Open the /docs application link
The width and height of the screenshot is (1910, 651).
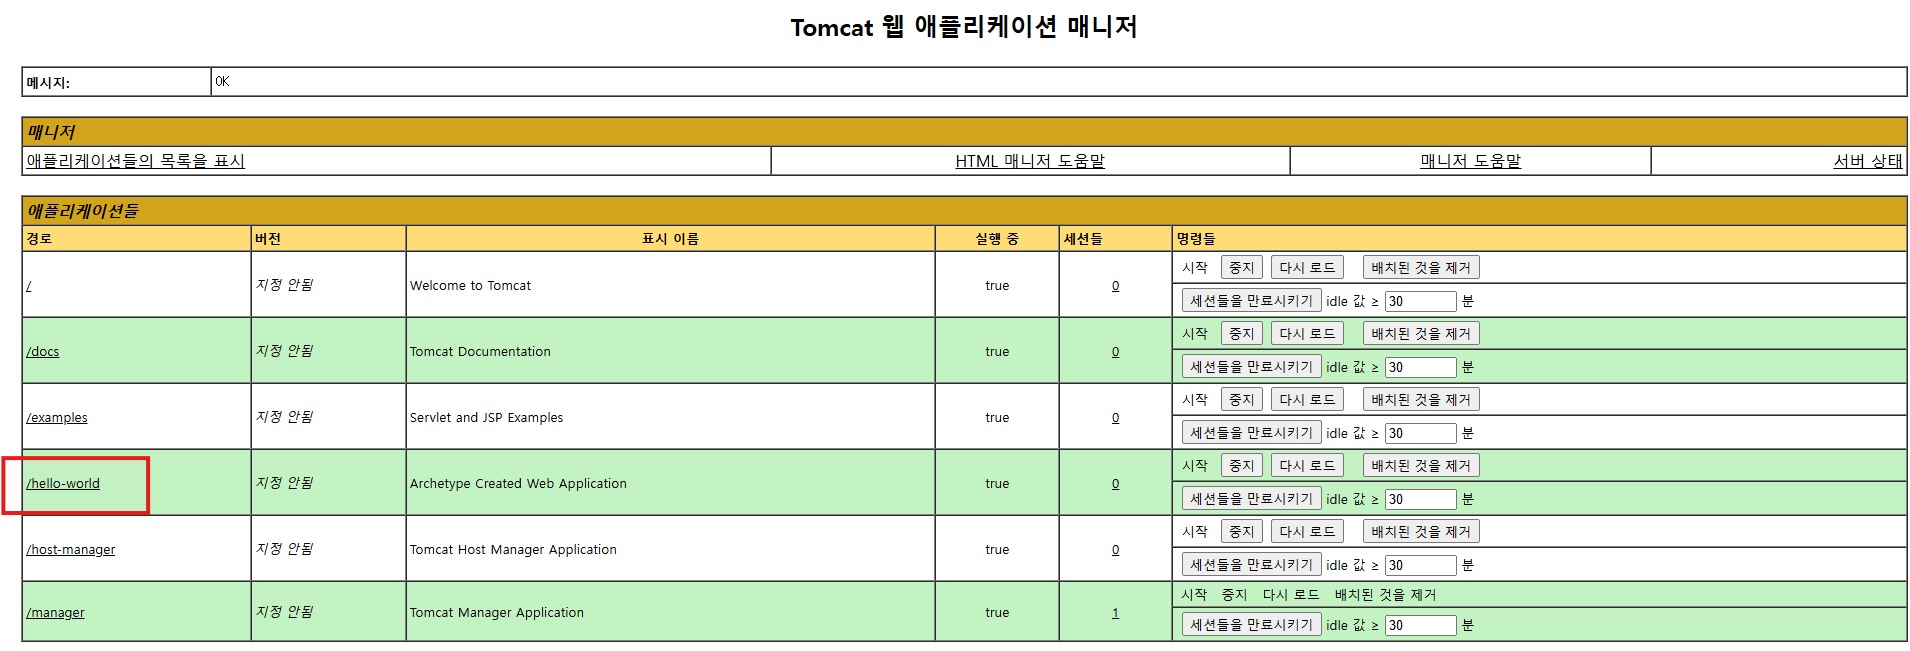pyautogui.click(x=43, y=352)
